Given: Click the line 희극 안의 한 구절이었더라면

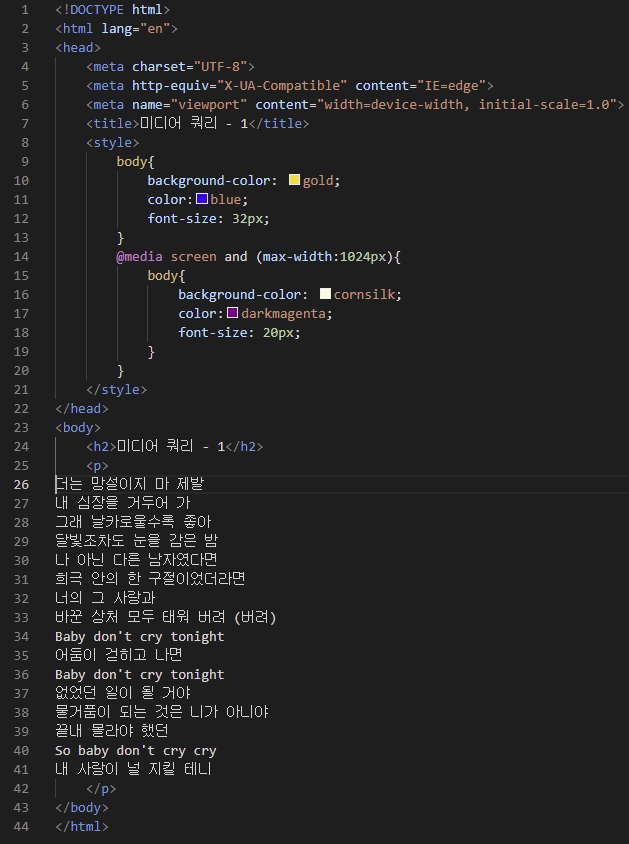Looking at the screenshot, I should tap(150, 579).
